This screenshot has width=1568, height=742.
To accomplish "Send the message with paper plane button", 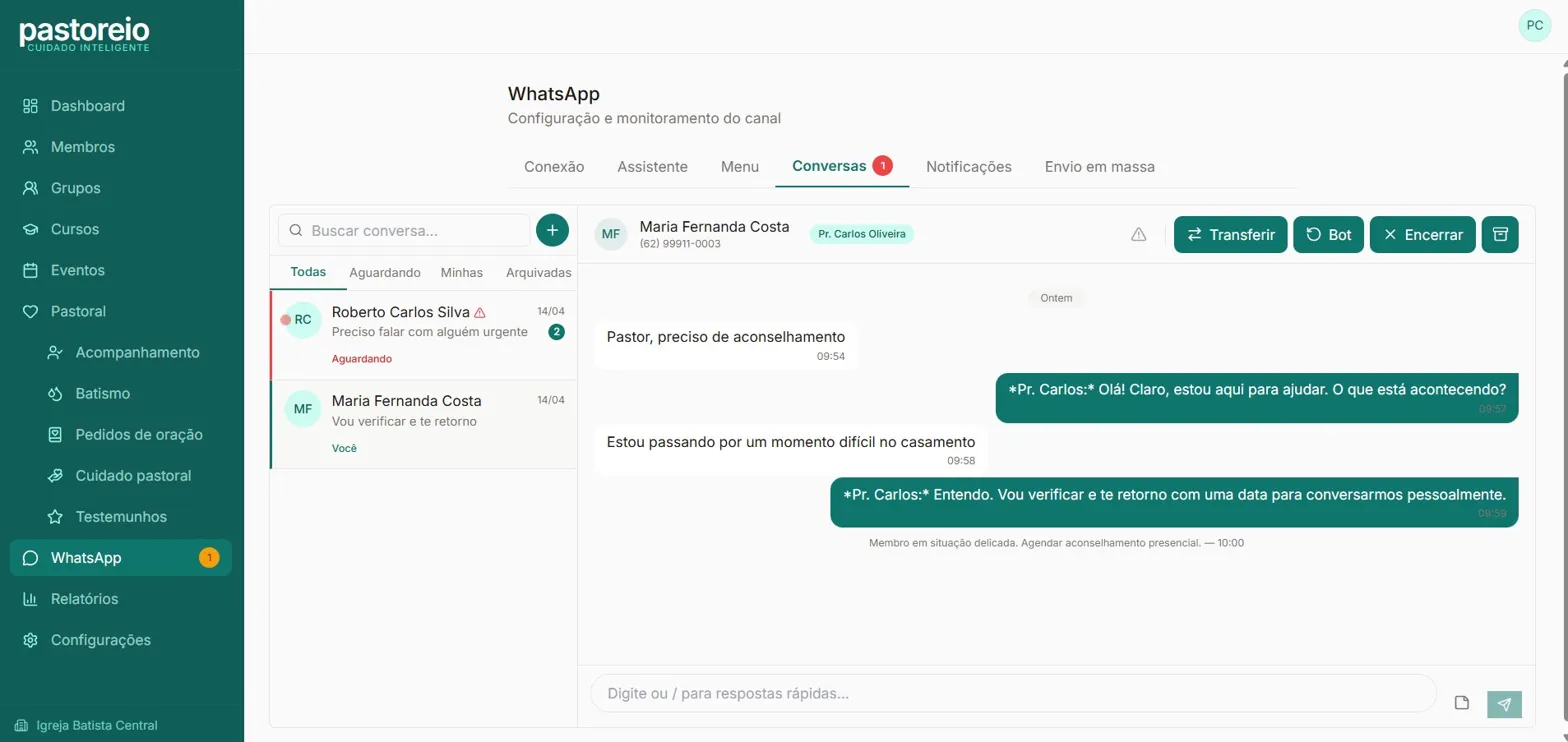I will click(x=1504, y=704).
